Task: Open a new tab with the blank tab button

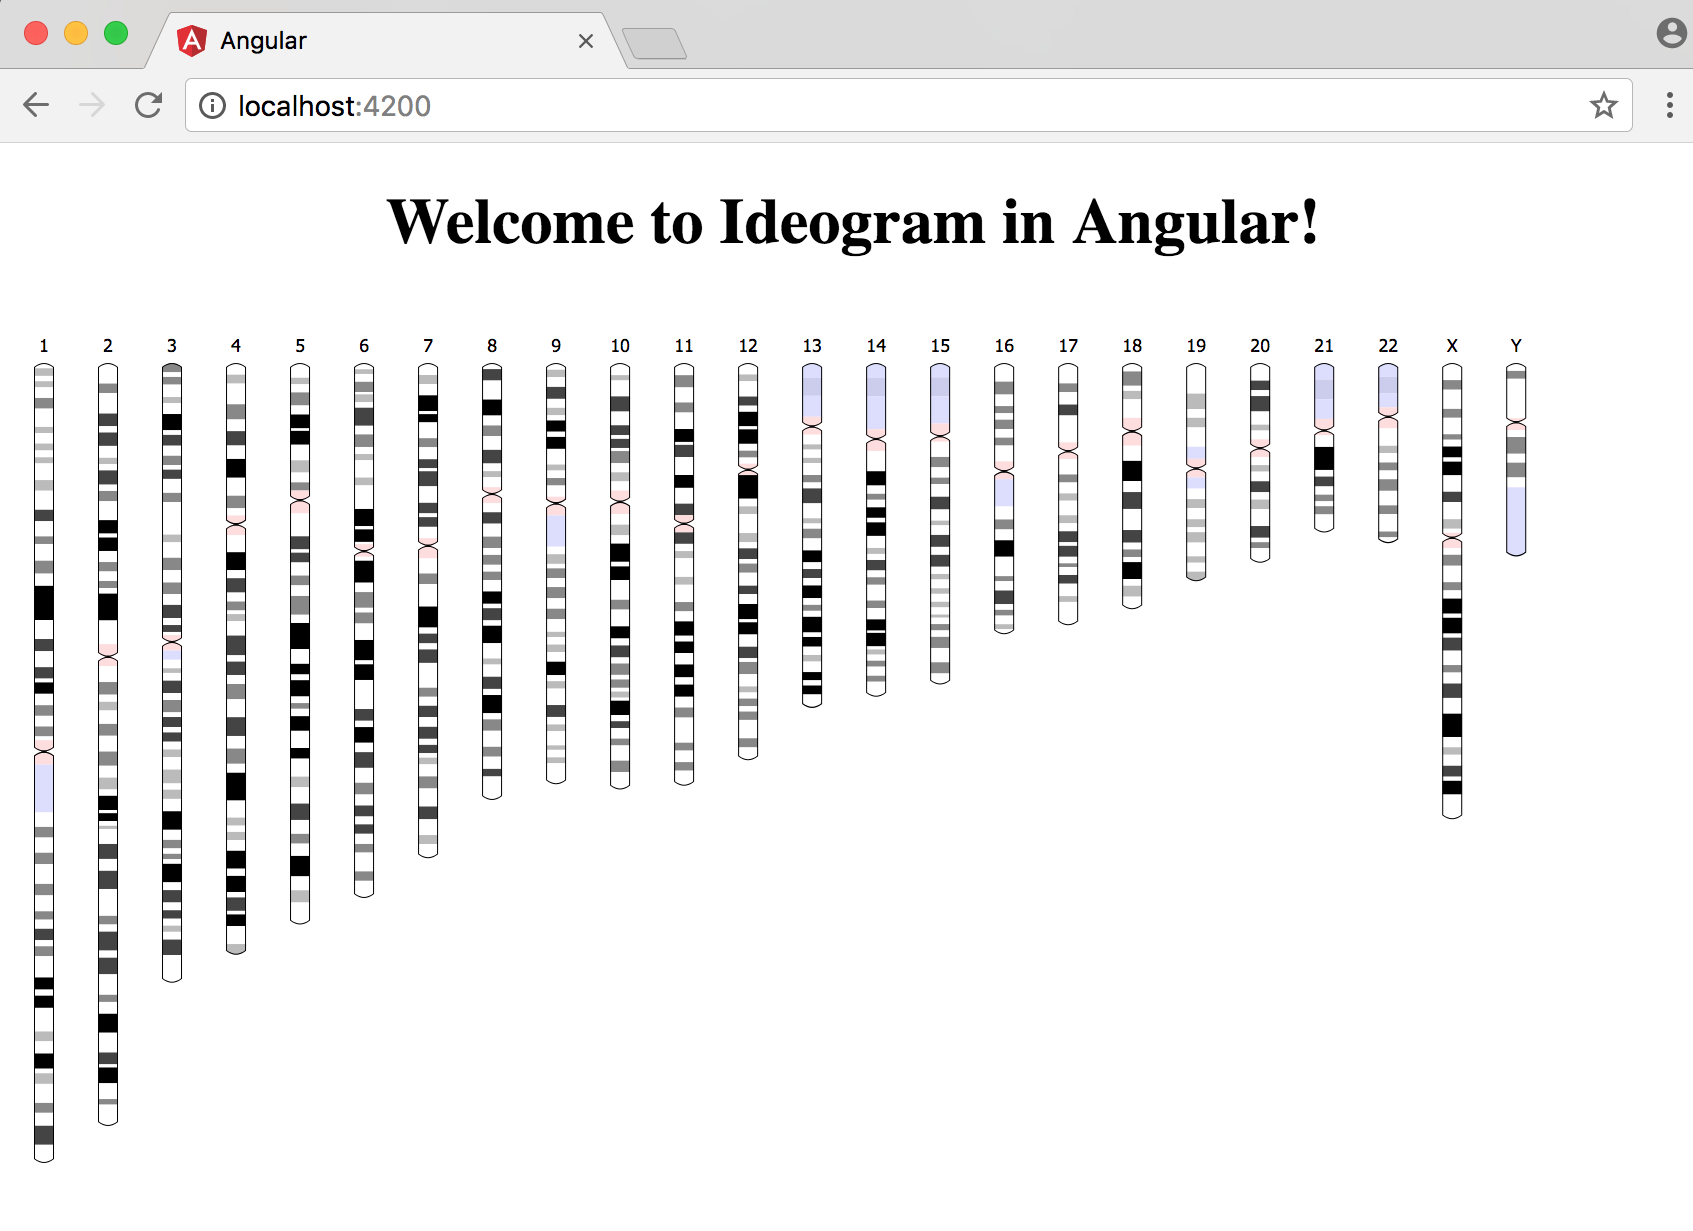Action: tap(654, 44)
